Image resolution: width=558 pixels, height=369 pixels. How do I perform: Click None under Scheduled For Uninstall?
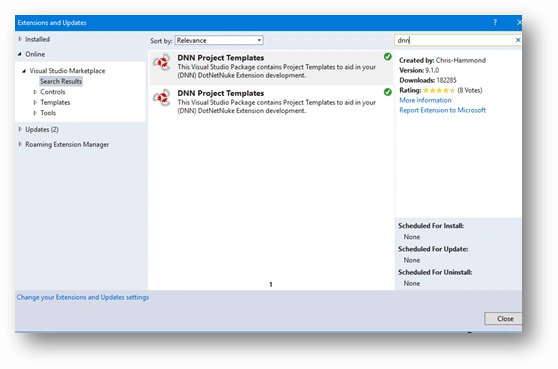coord(412,284)
